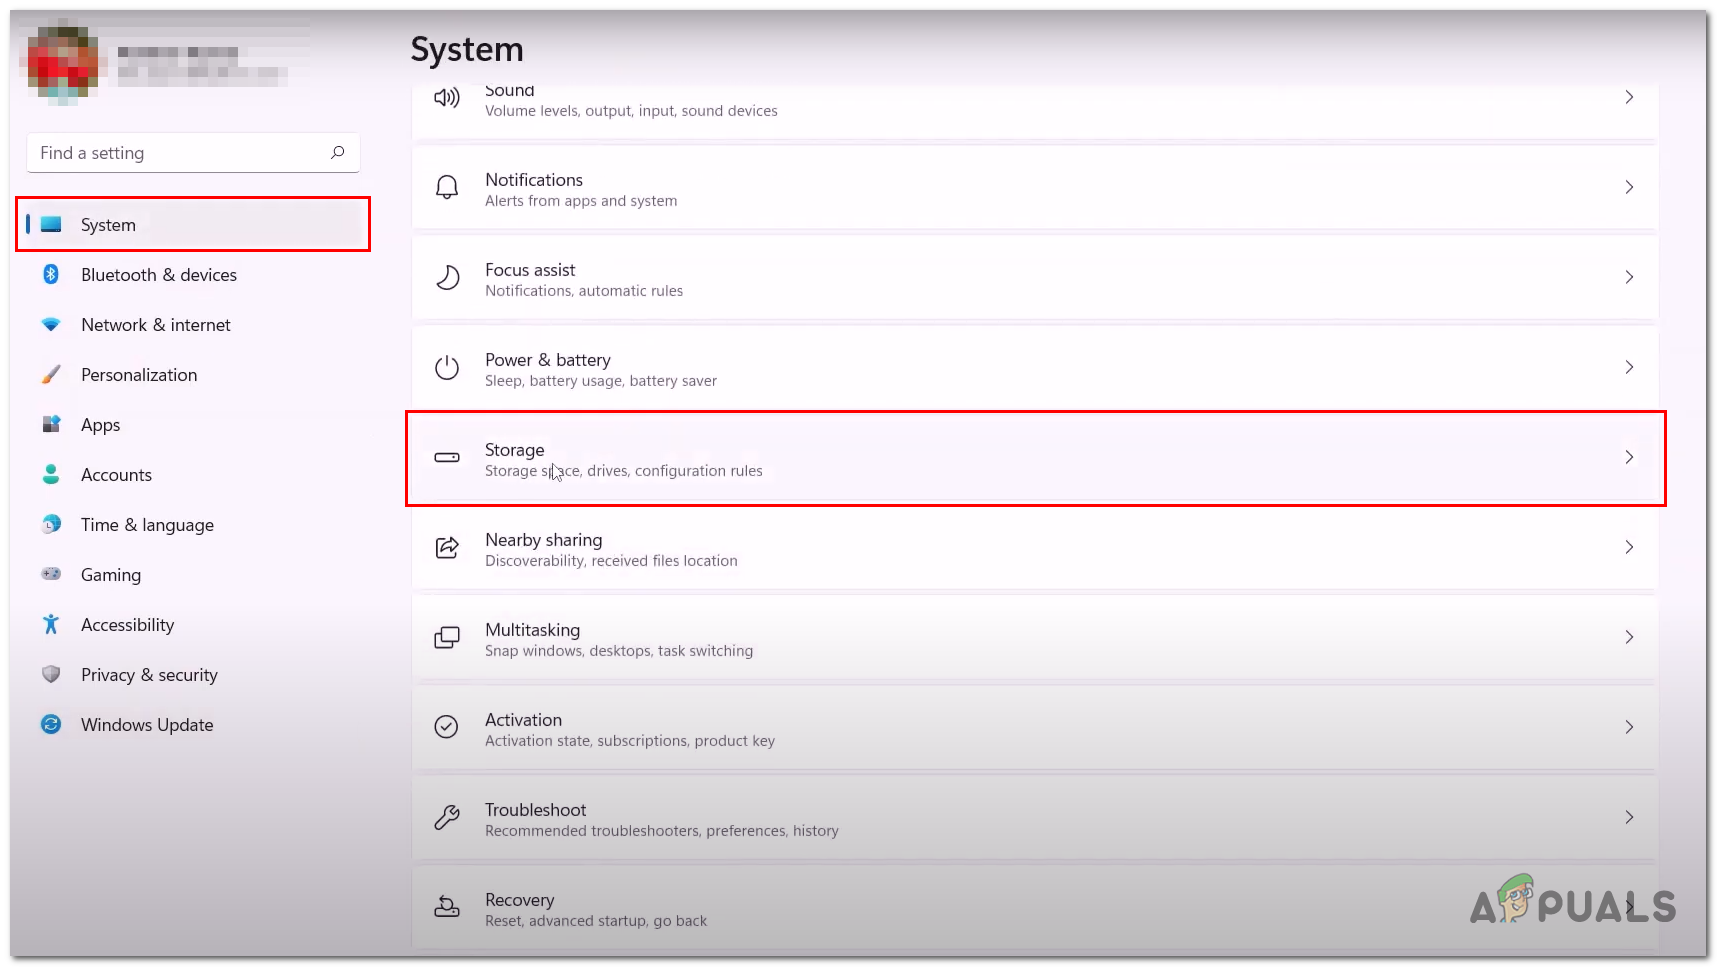Screen dimensions: 1717x967
Task: Expand the Focus assist chevron
Action: 1629,277
